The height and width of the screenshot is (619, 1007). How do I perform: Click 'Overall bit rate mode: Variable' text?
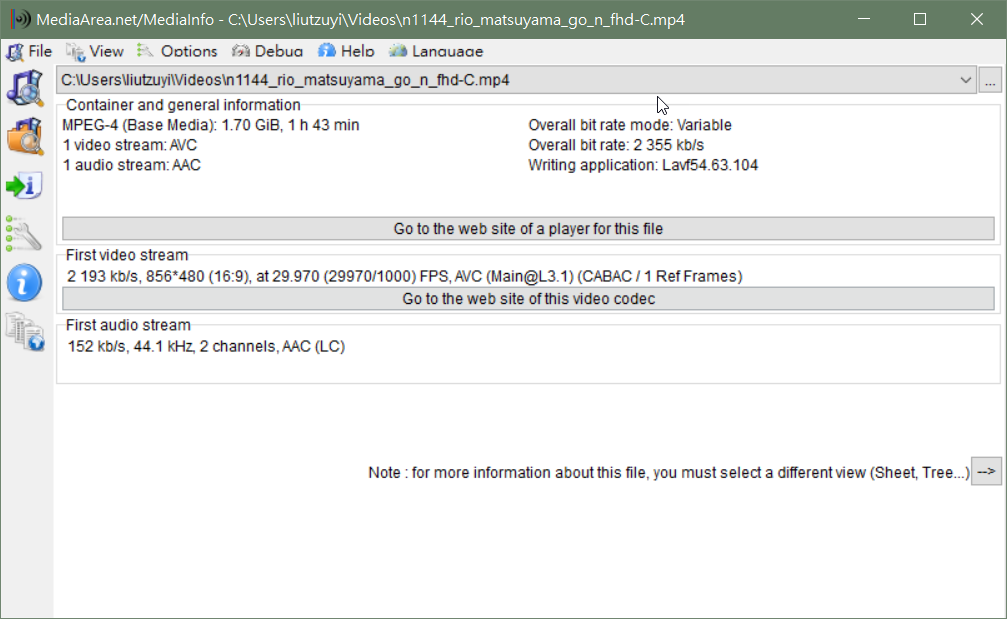click(x=630, y=125)
